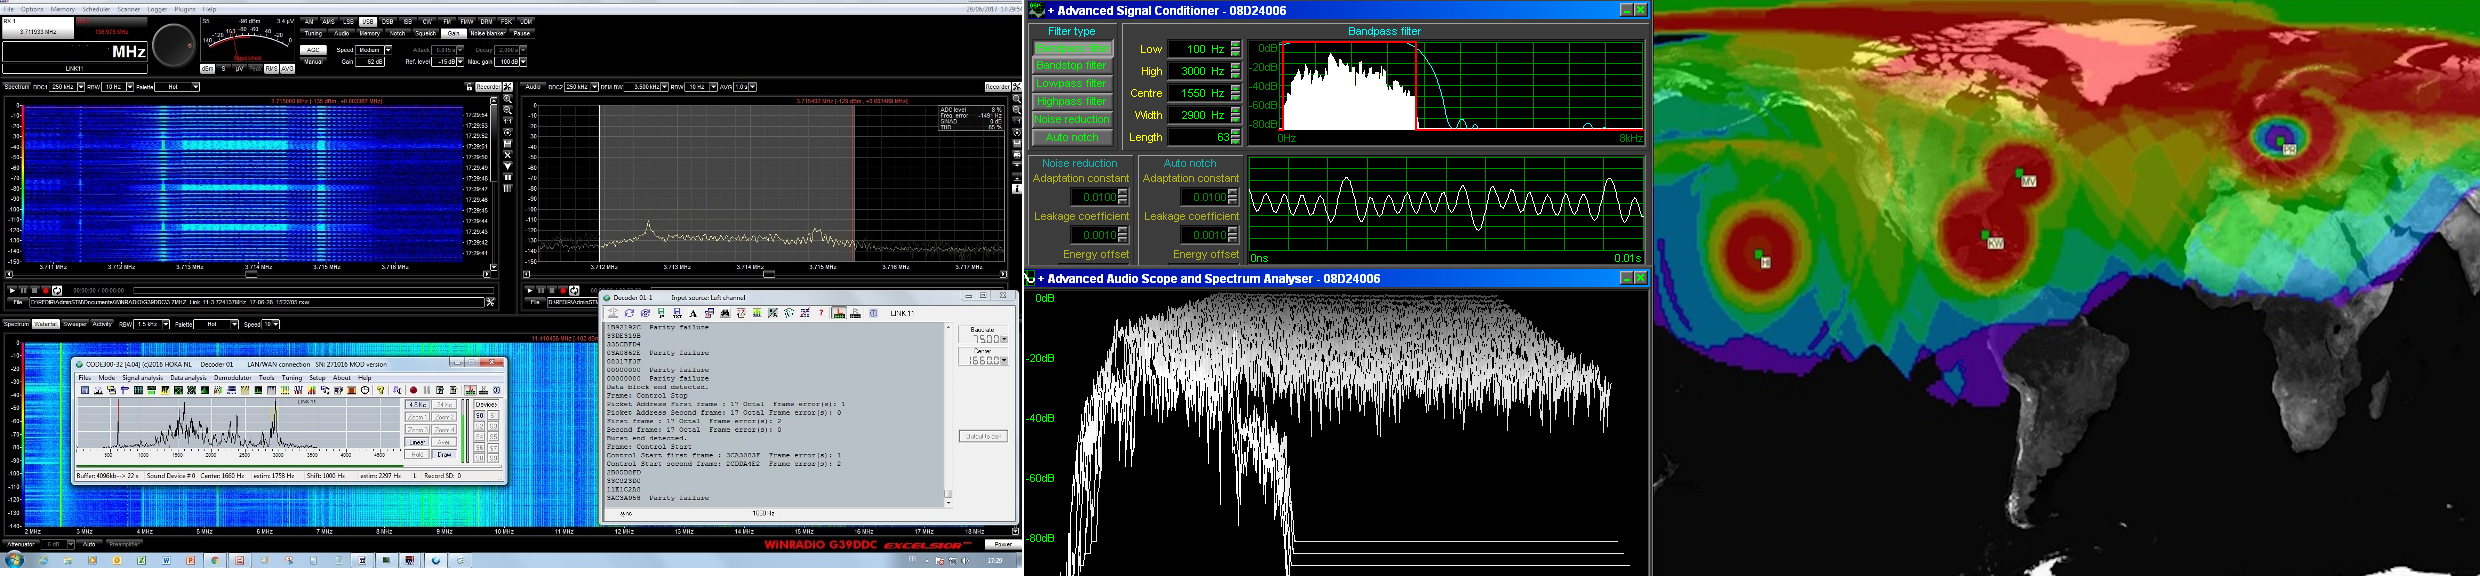
Task: Click the Noise blanker button
Action: (487, 33)
